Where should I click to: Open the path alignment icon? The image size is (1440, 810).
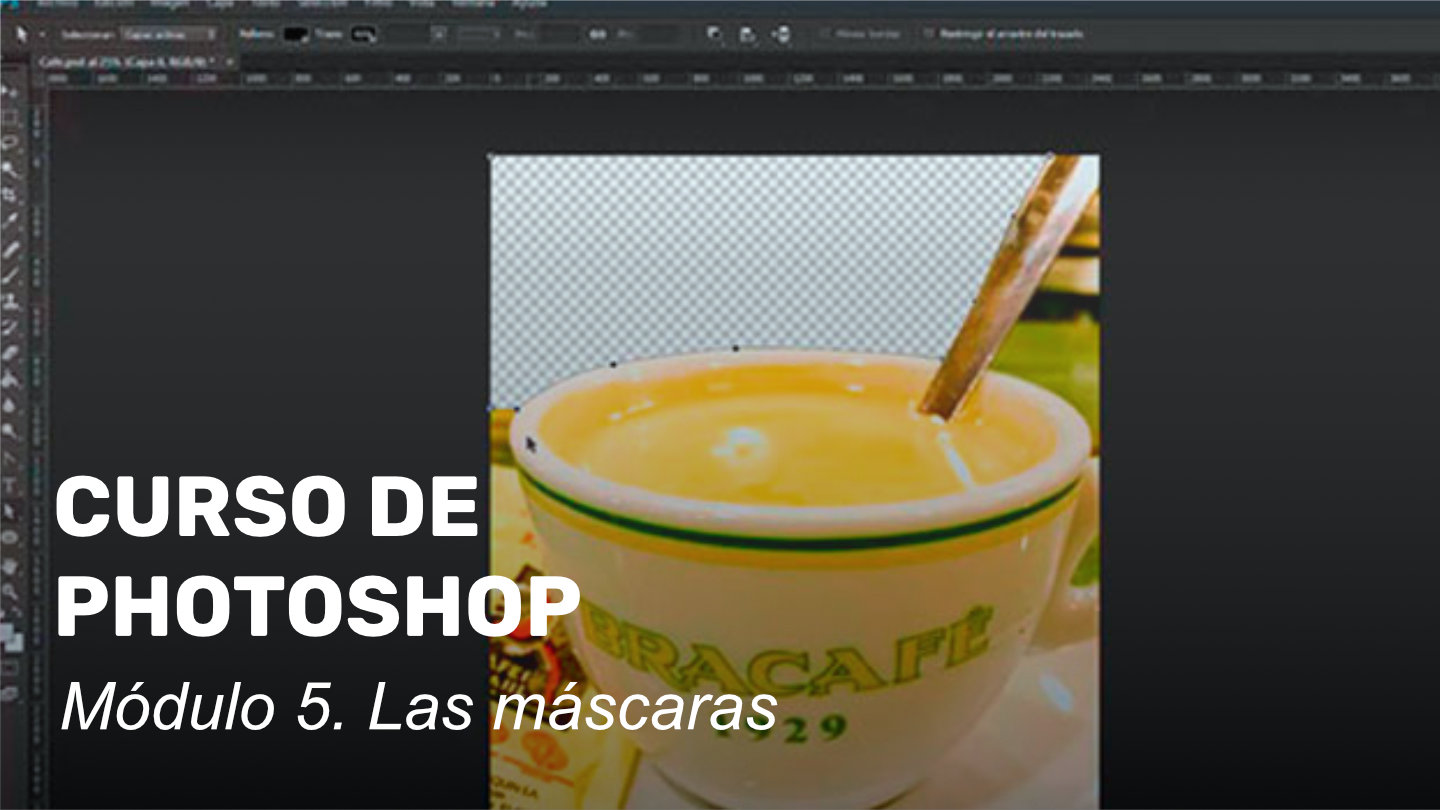[x=747, y=34]
